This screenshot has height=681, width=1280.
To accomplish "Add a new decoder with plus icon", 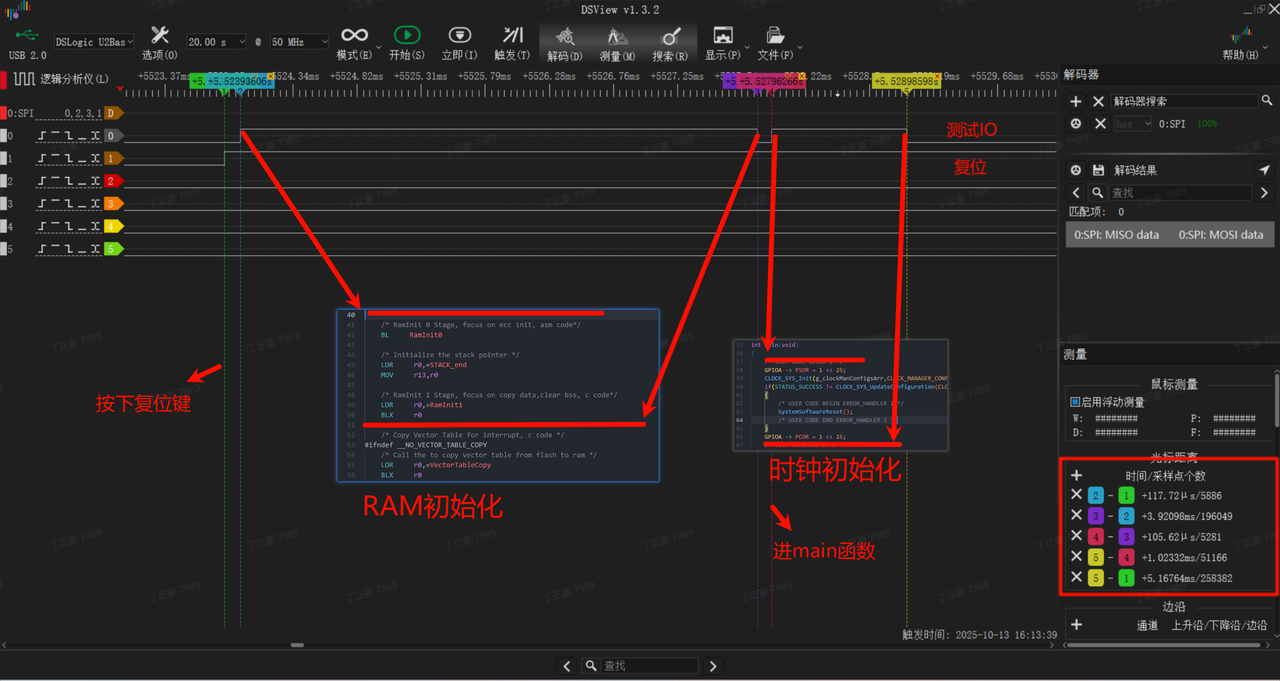I will (1076, 101).
